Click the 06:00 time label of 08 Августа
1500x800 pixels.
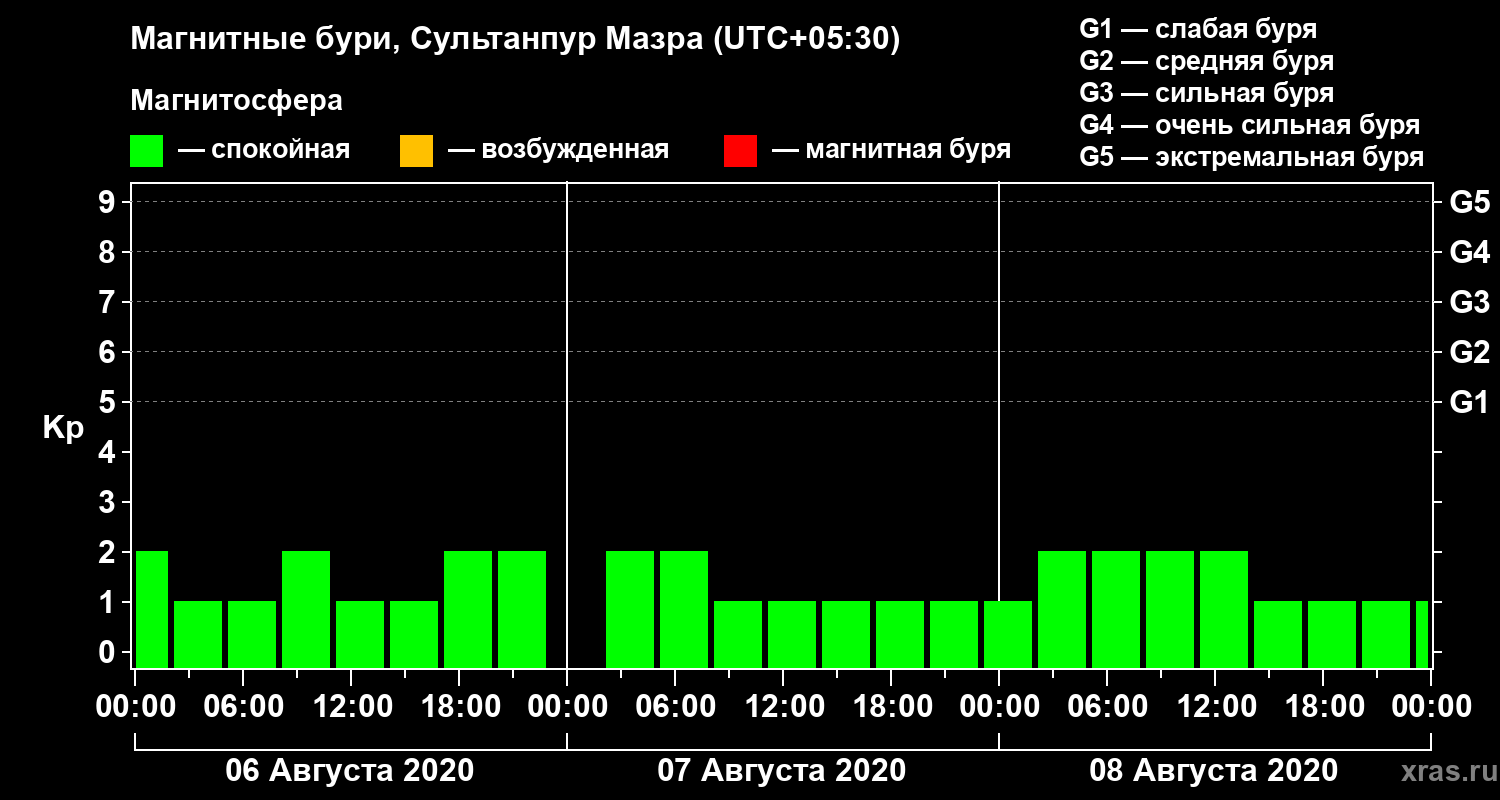1107,707
